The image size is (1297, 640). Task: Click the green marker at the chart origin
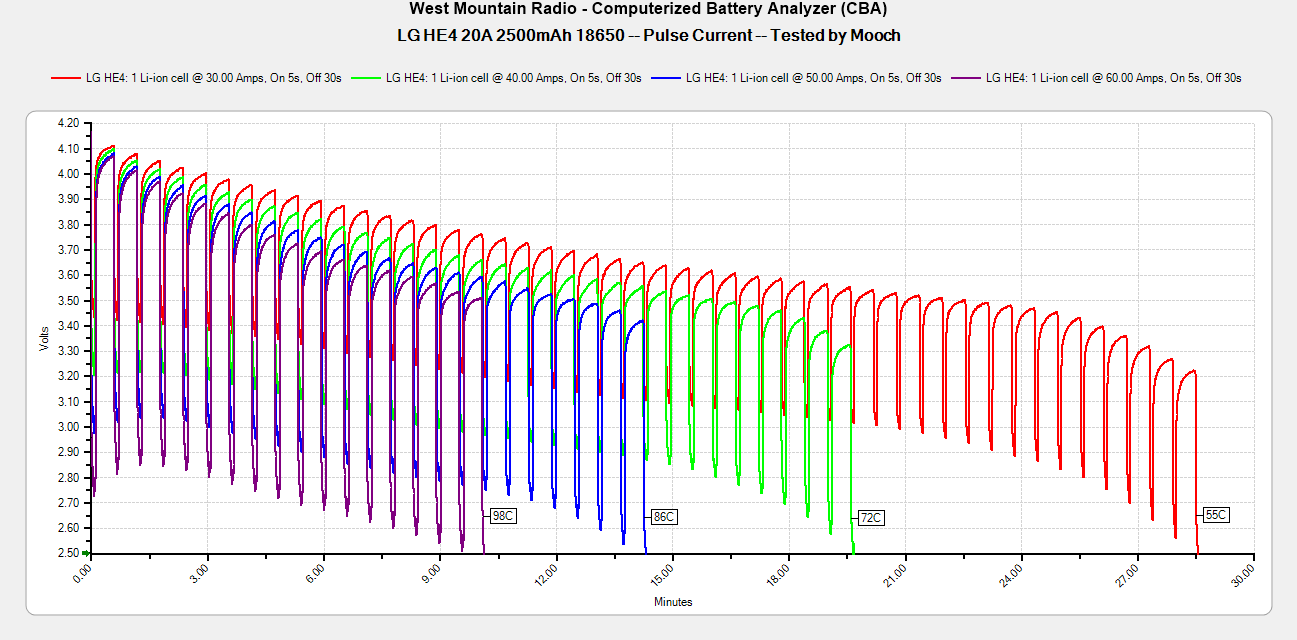pos(87,553)
